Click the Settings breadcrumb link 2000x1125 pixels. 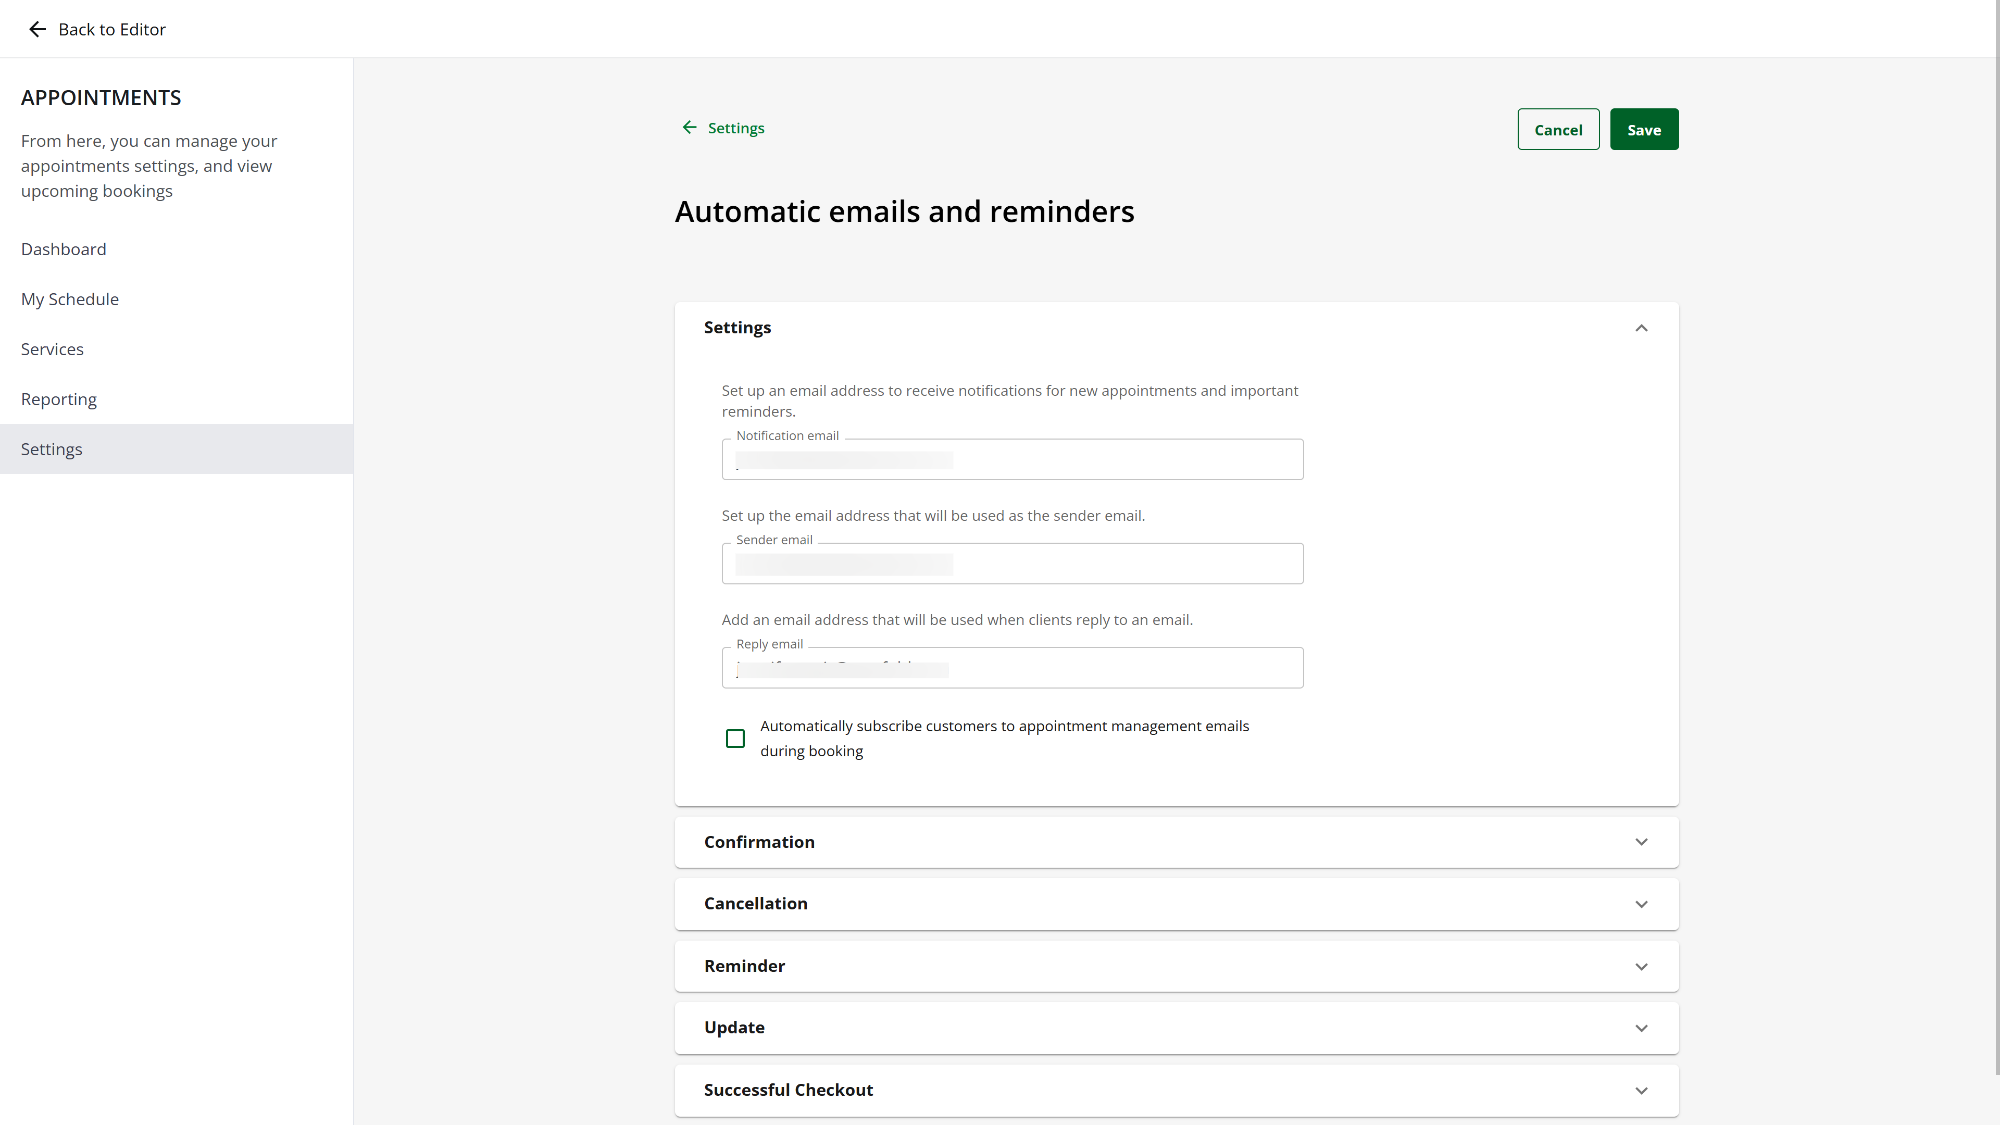click(x=736, y=128)
